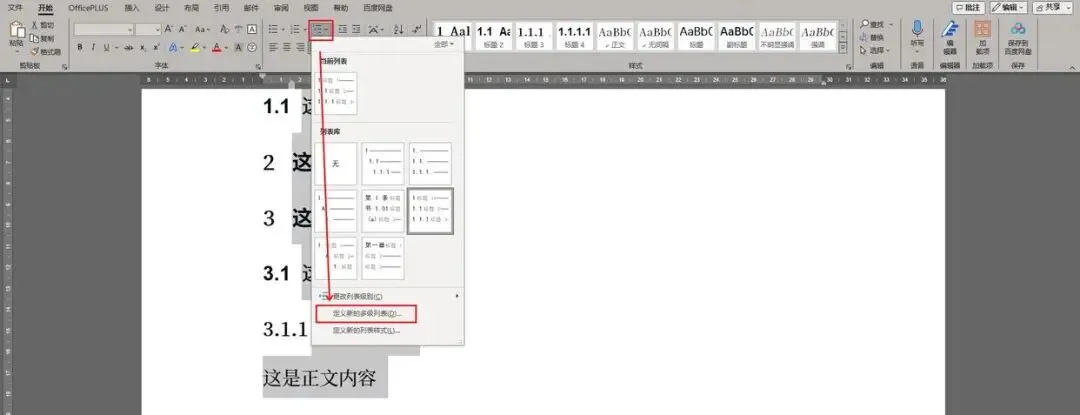Screen dimensions: 1080x415
Task: Switch to the 引用 (References) tab
Action: click(221, 8)
